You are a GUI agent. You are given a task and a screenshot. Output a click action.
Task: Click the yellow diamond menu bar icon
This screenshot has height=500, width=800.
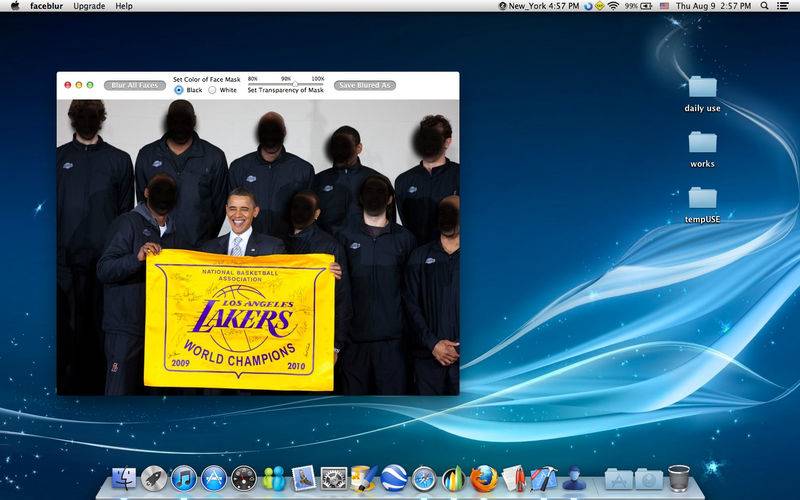(x=600, y=6)
